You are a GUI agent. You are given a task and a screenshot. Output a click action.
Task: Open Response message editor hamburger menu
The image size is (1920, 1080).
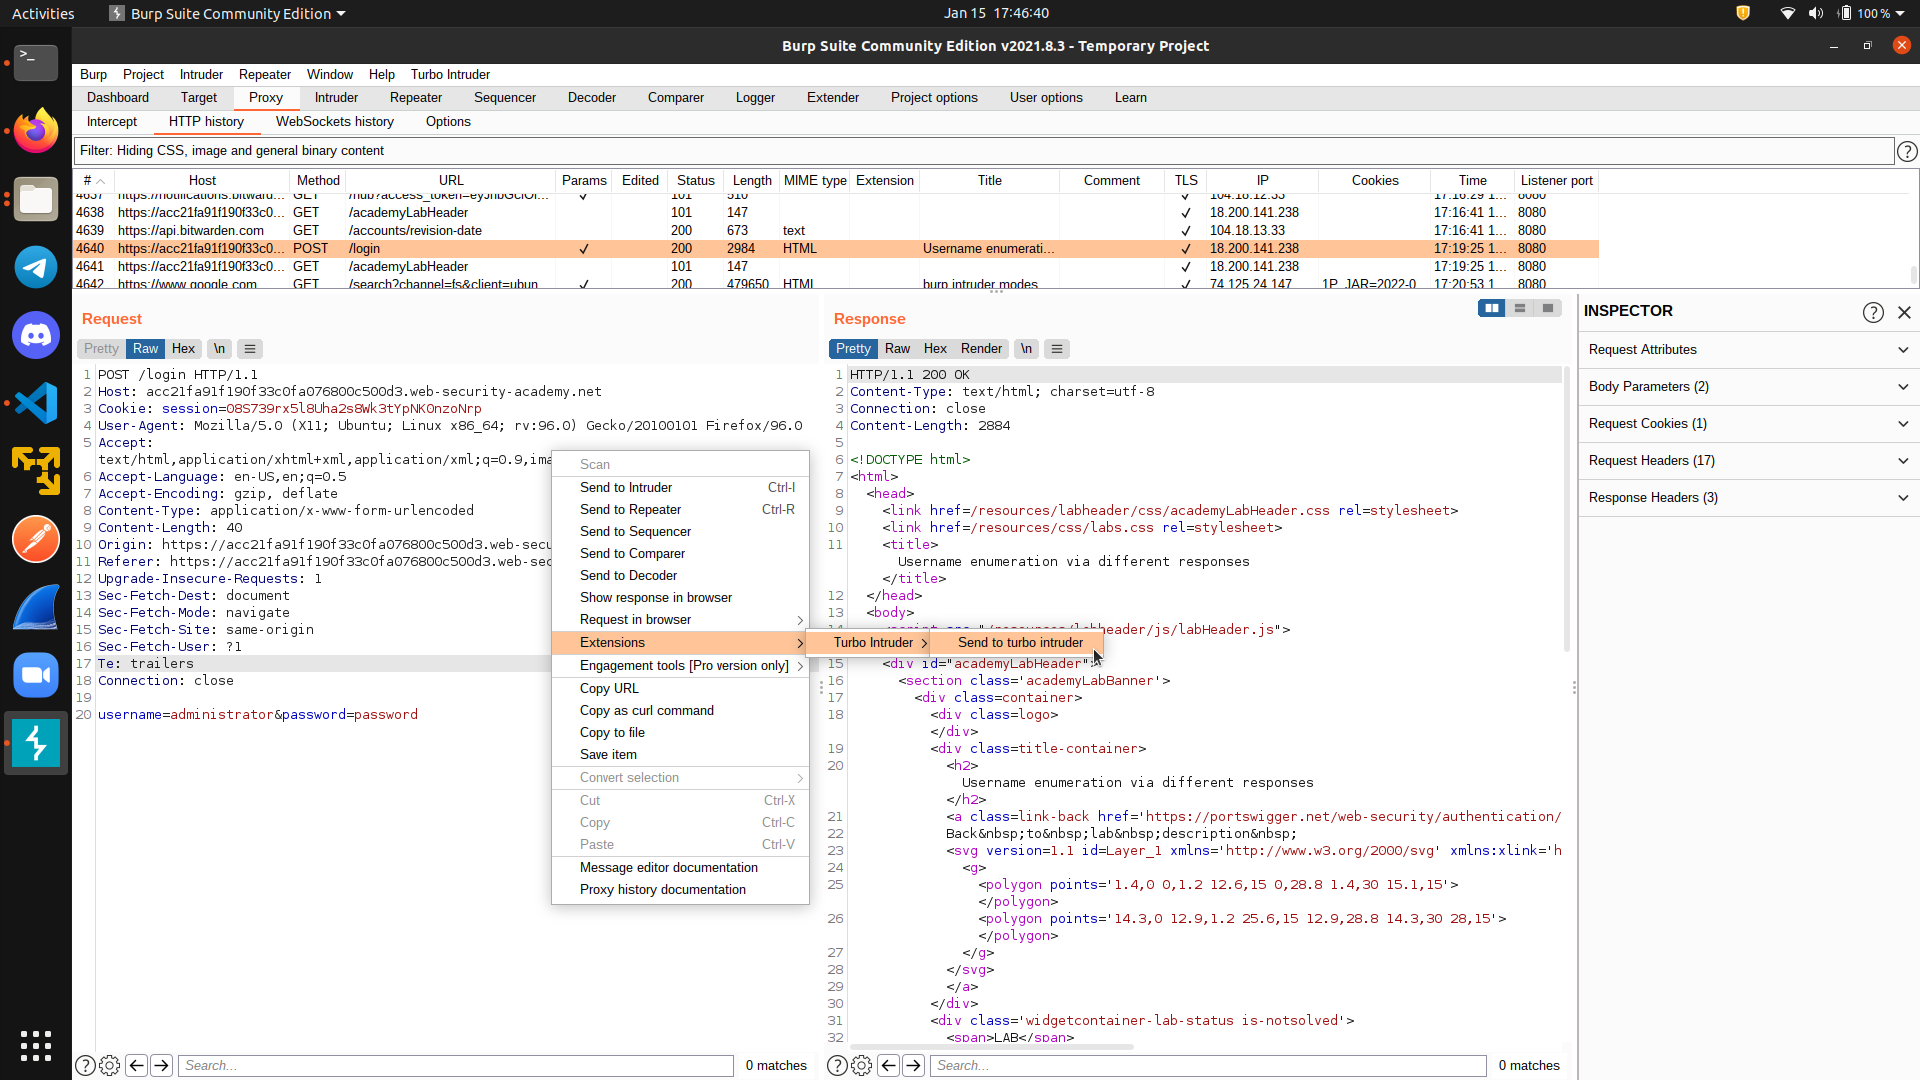click(1057, 349)
